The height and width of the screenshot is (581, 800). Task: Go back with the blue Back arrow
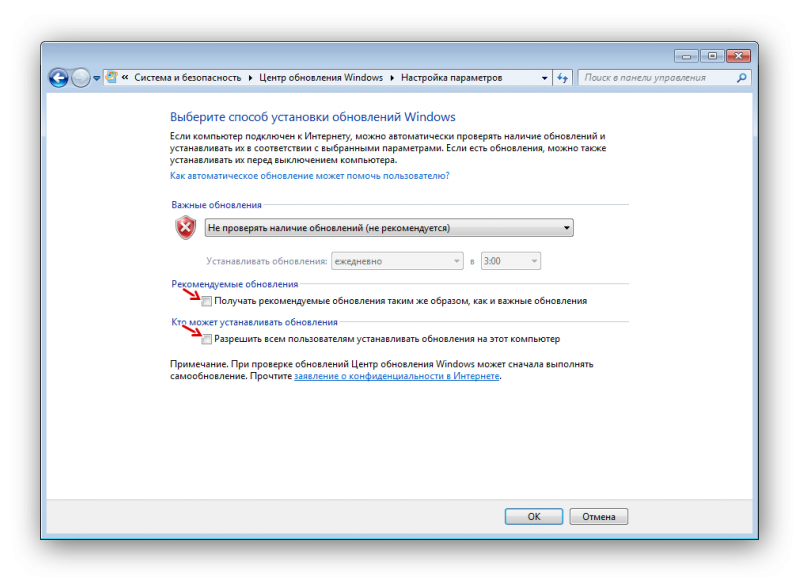[x=59, y=78]
